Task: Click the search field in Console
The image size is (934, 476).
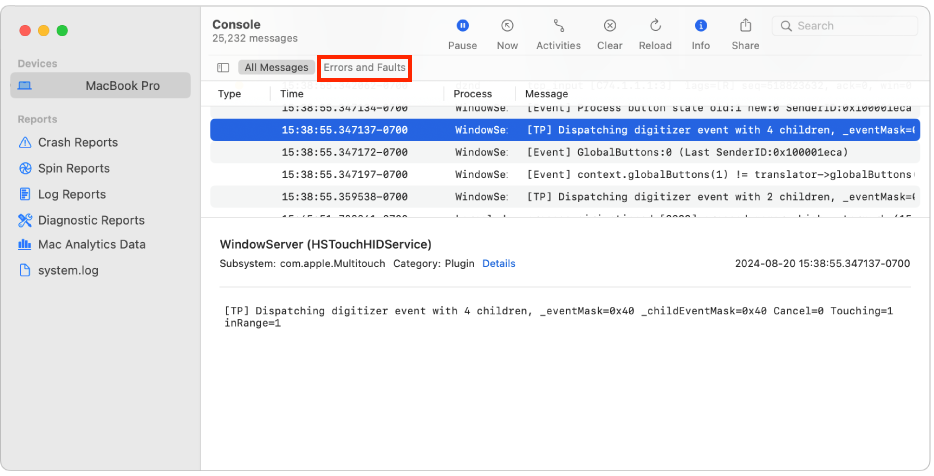Action: coord(845,26)
